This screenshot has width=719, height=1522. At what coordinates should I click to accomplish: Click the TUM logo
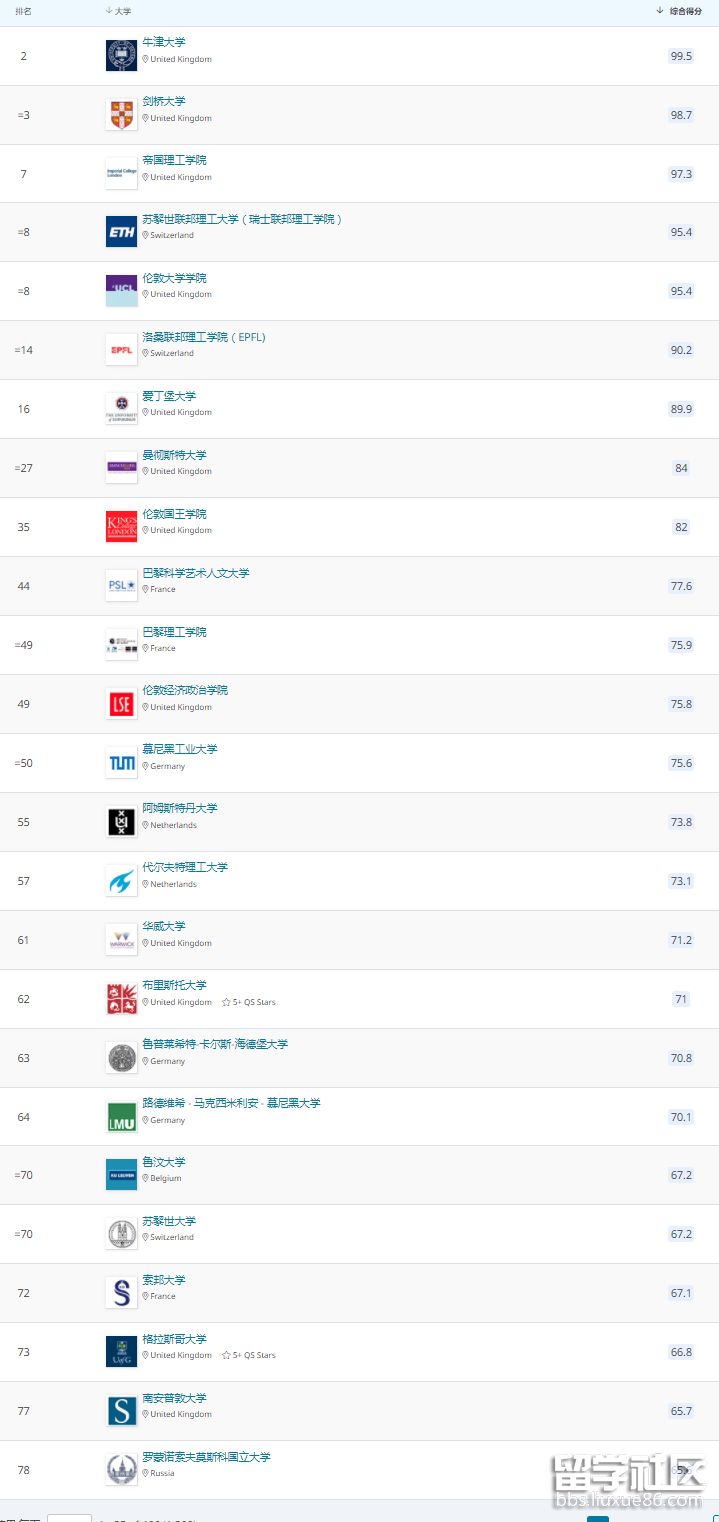point(121,763)
